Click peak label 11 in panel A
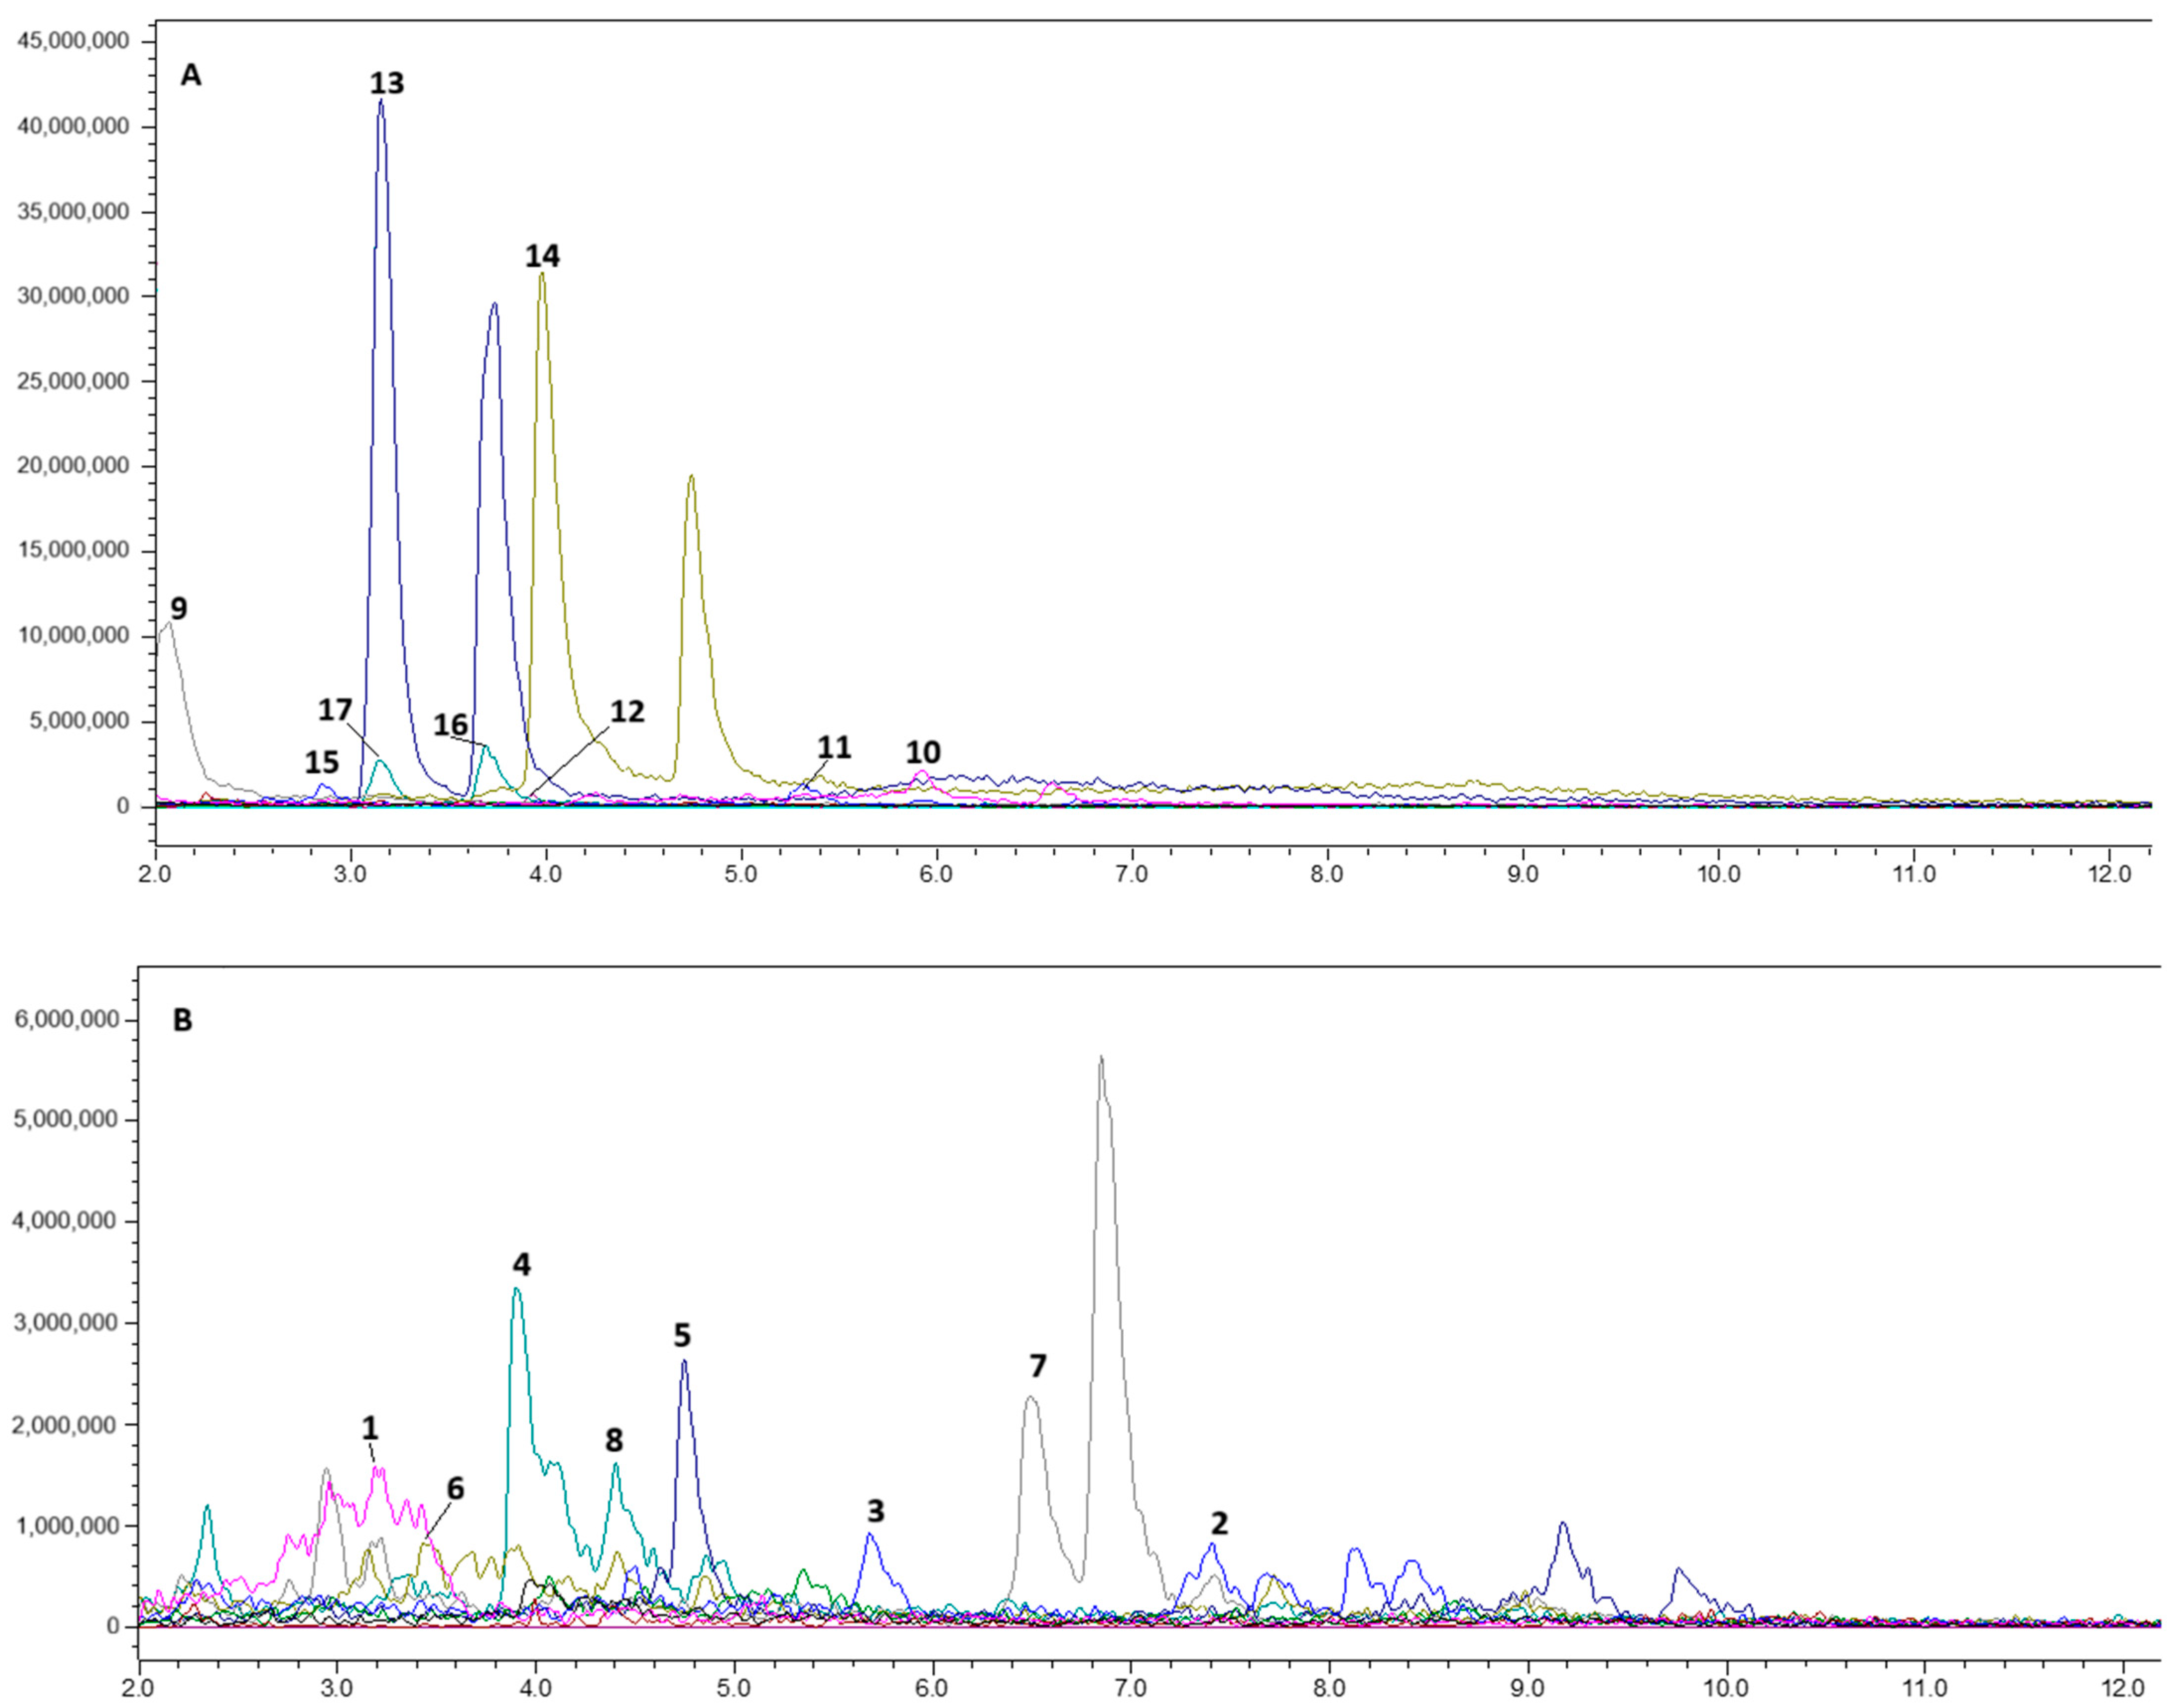This screenshot has height=1708, width=2174. click(x=834, y=747)
